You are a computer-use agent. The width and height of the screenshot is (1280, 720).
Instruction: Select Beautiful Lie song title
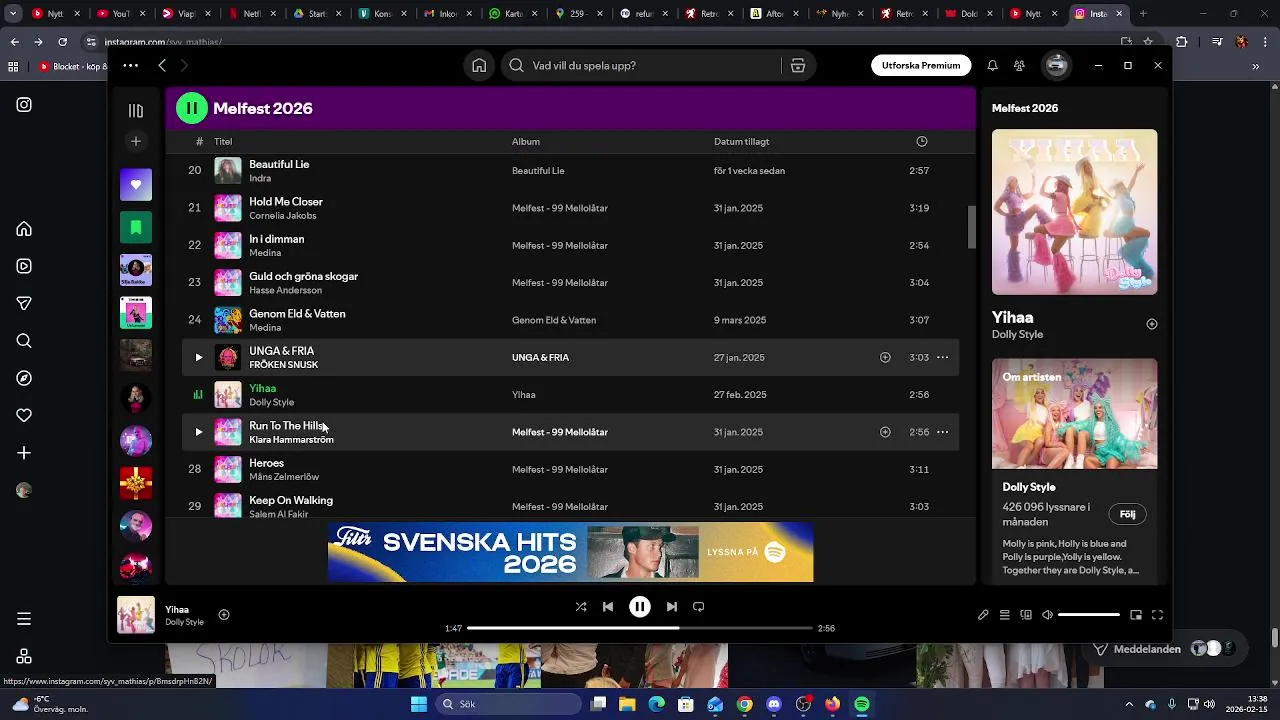pyautogui.click(x=279, y=164)
